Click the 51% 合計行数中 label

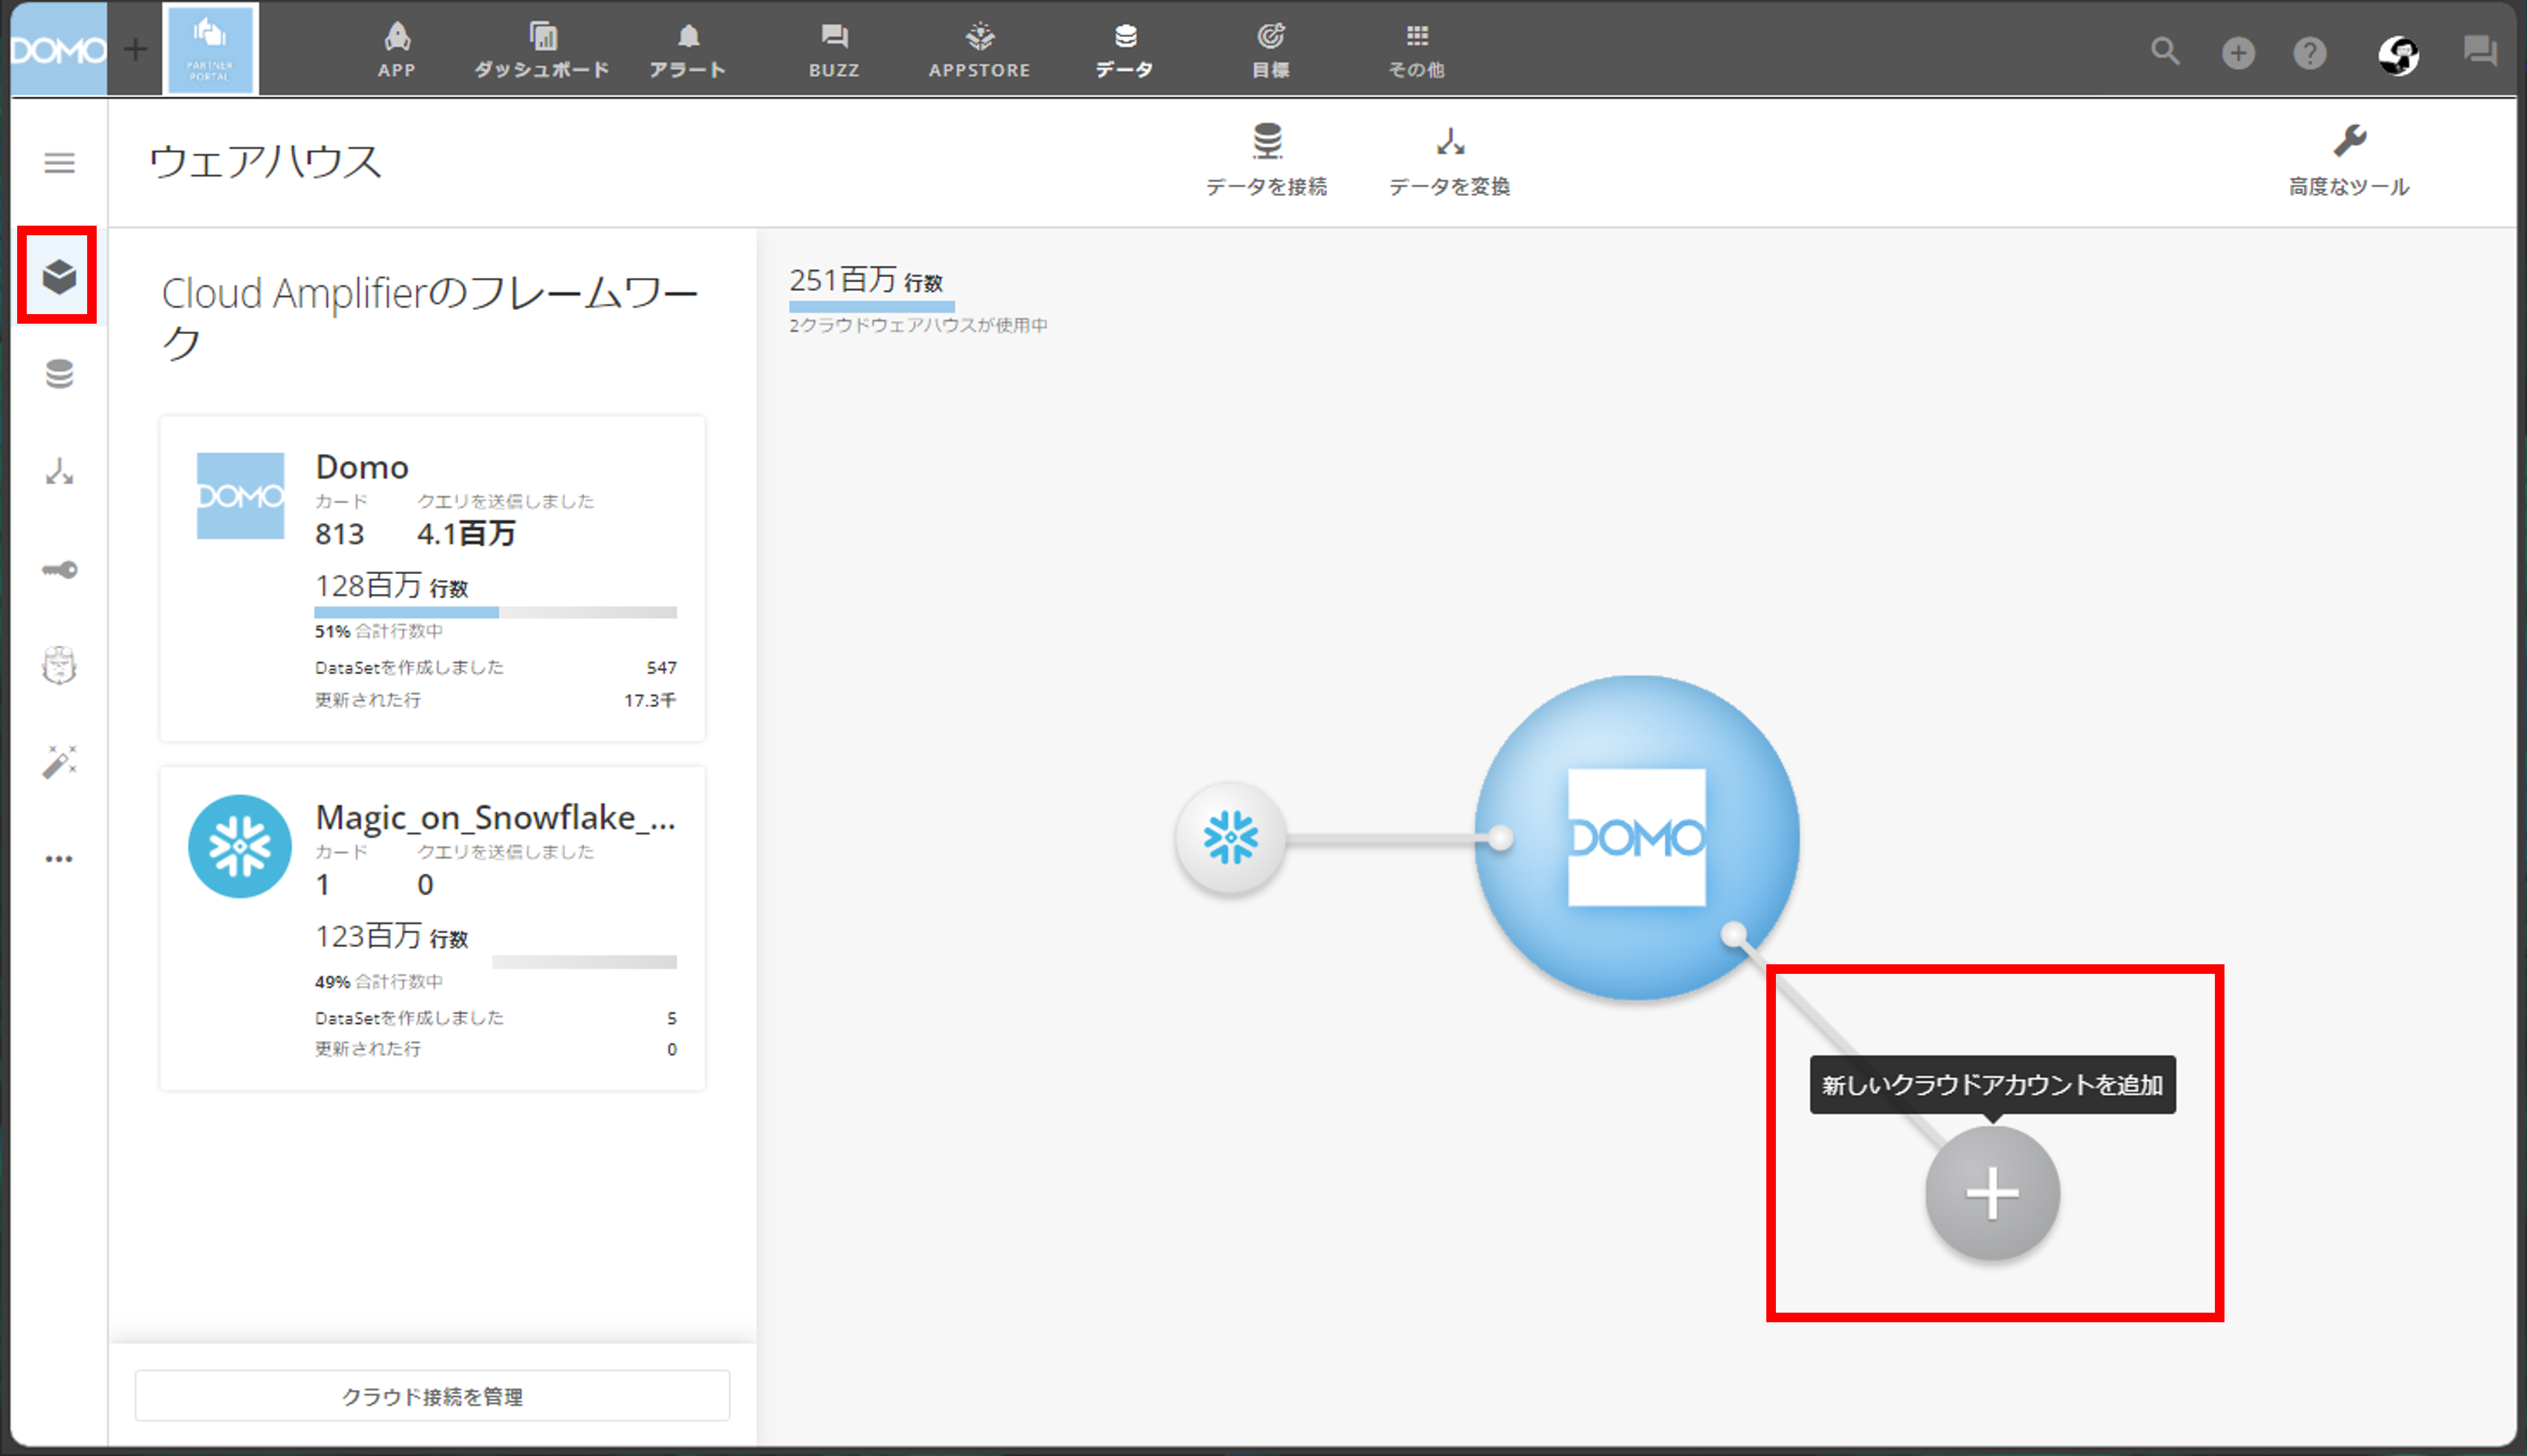(379, 632)
